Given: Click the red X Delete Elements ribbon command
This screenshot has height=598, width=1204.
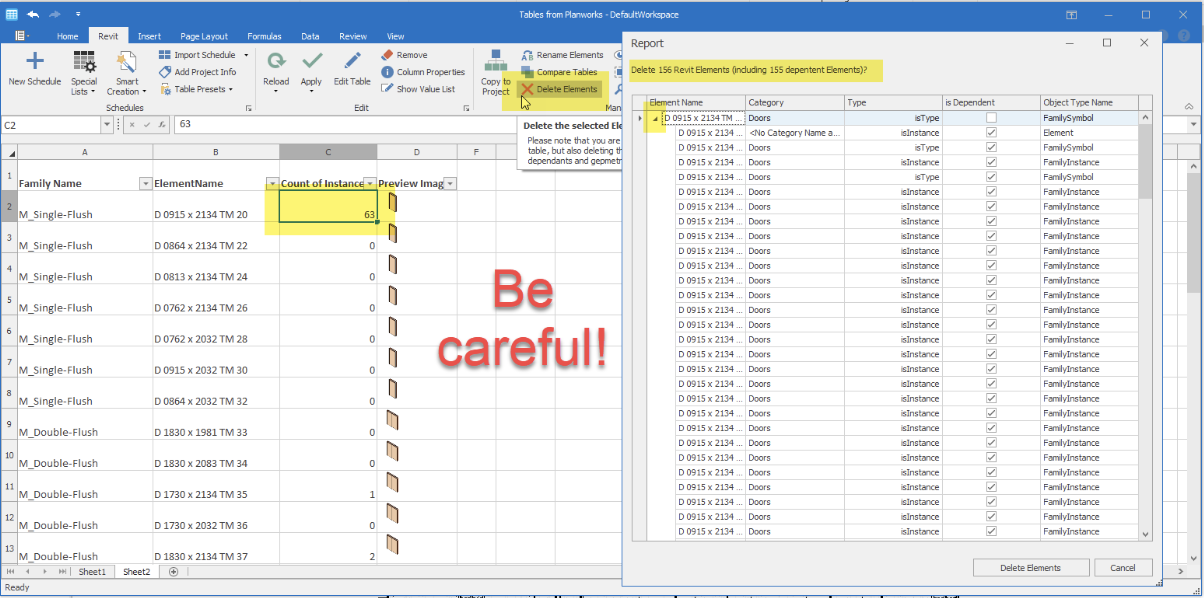Looking at the screenshot, I should point(559,89).
